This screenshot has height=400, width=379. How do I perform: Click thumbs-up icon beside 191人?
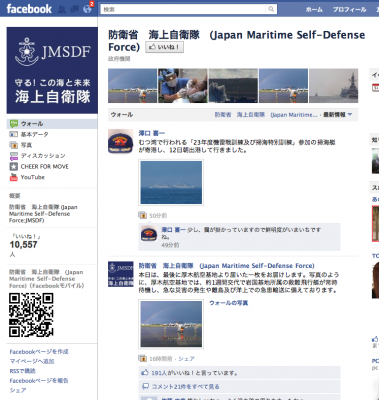[145, 373]
